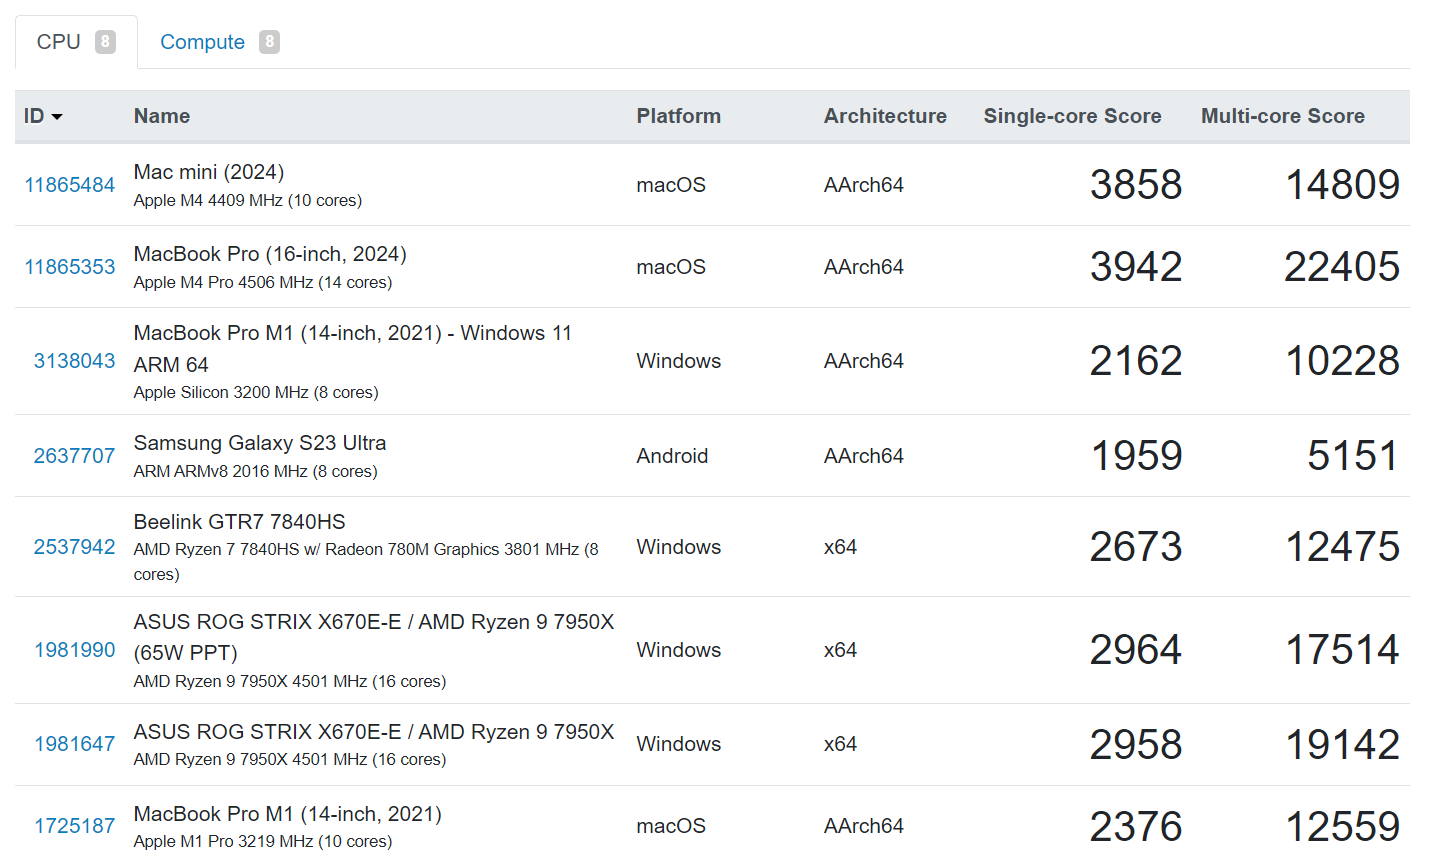Image resolution: width=1429 pixels, height=868 pixels.
Task: Click the multi-core score 12475
Action: [x=1342, y=547]
